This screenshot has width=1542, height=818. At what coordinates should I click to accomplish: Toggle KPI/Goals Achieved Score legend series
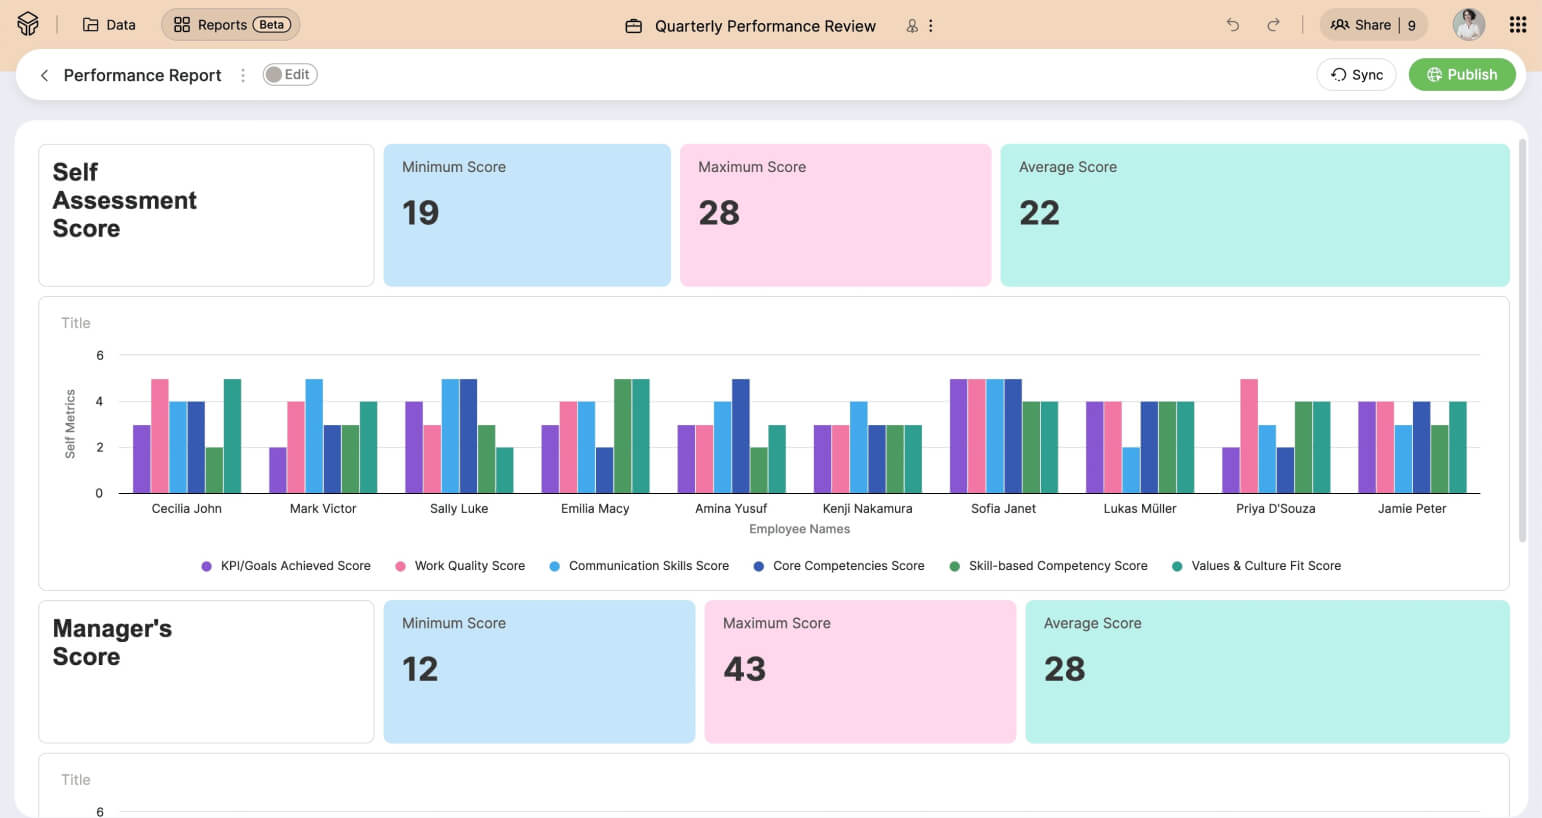(286, 566)
